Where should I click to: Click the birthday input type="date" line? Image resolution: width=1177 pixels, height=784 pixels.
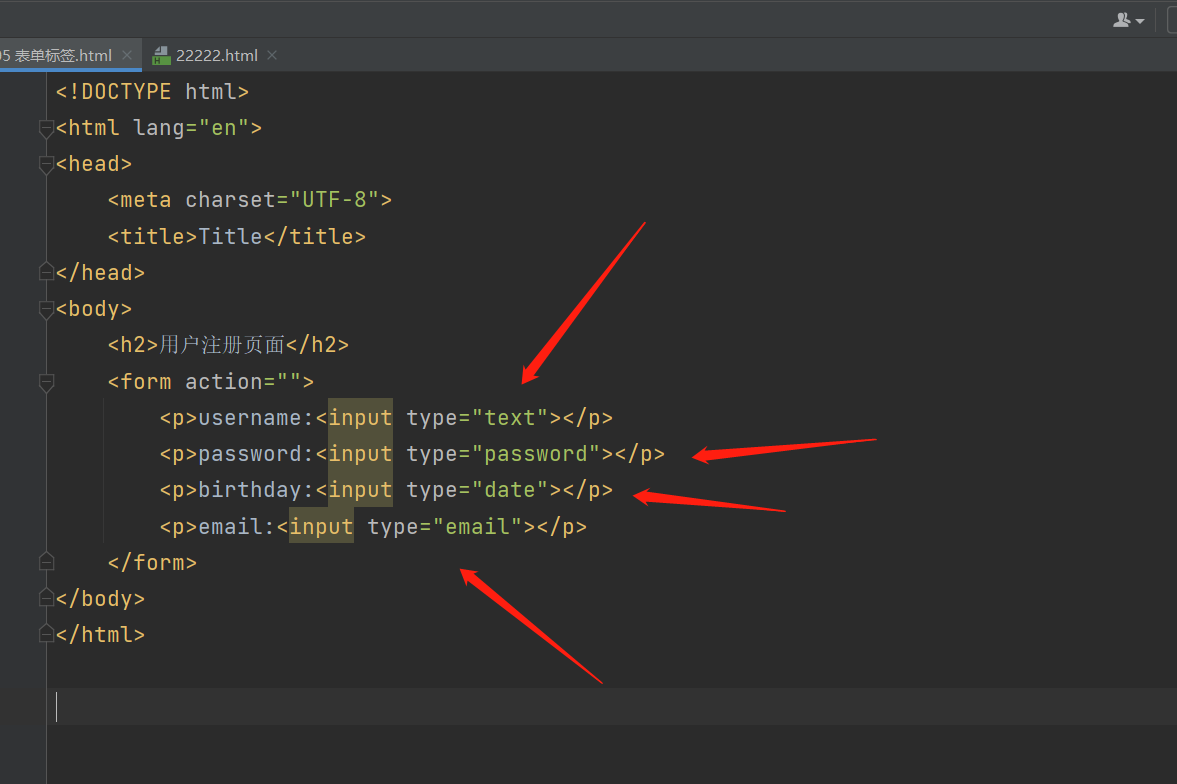(x=386, y=490)
